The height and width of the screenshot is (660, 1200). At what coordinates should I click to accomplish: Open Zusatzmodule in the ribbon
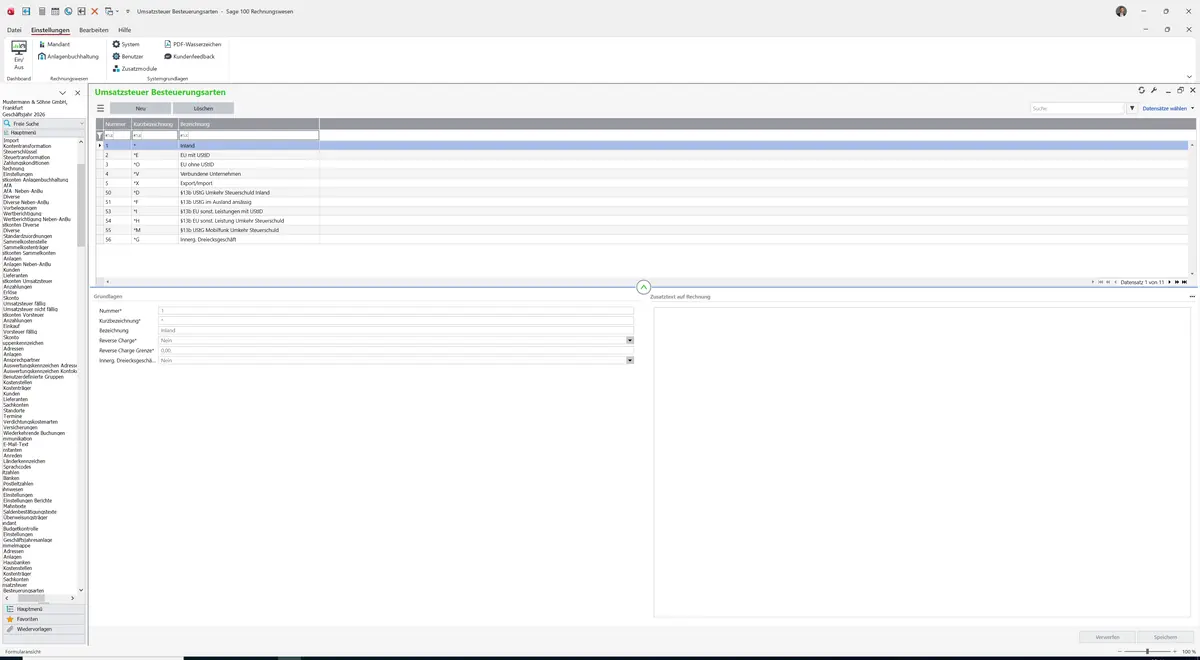click(x=134, y=69)
